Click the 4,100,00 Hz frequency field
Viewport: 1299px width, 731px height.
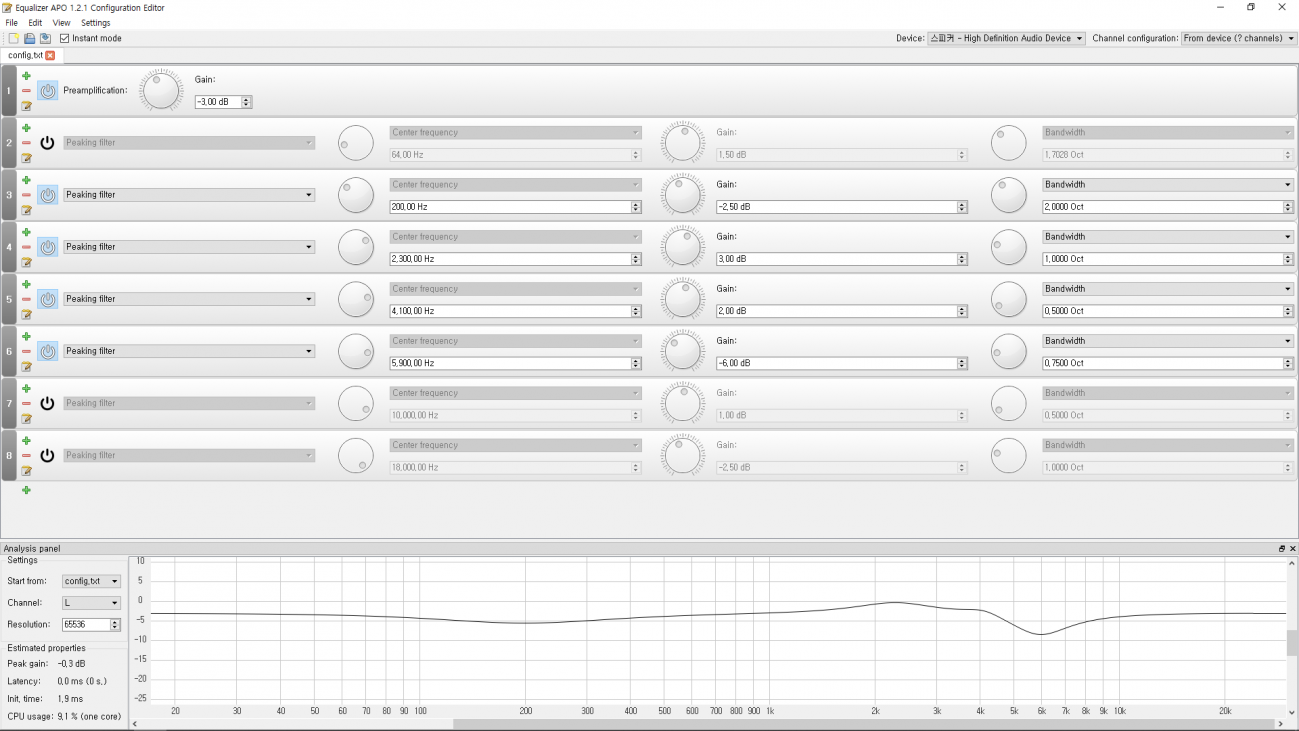click(x=514, y=310)
